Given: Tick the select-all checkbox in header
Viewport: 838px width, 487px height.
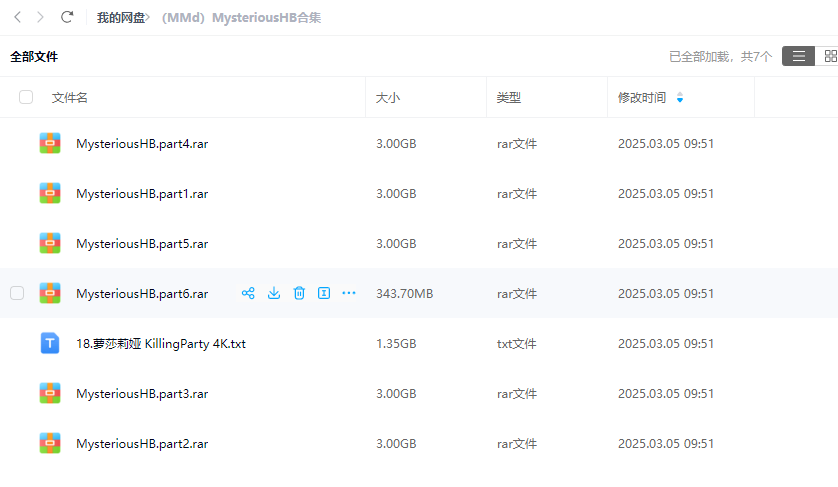Looking at the screenshot, I should pyautogui.click(x=26, y=97).
